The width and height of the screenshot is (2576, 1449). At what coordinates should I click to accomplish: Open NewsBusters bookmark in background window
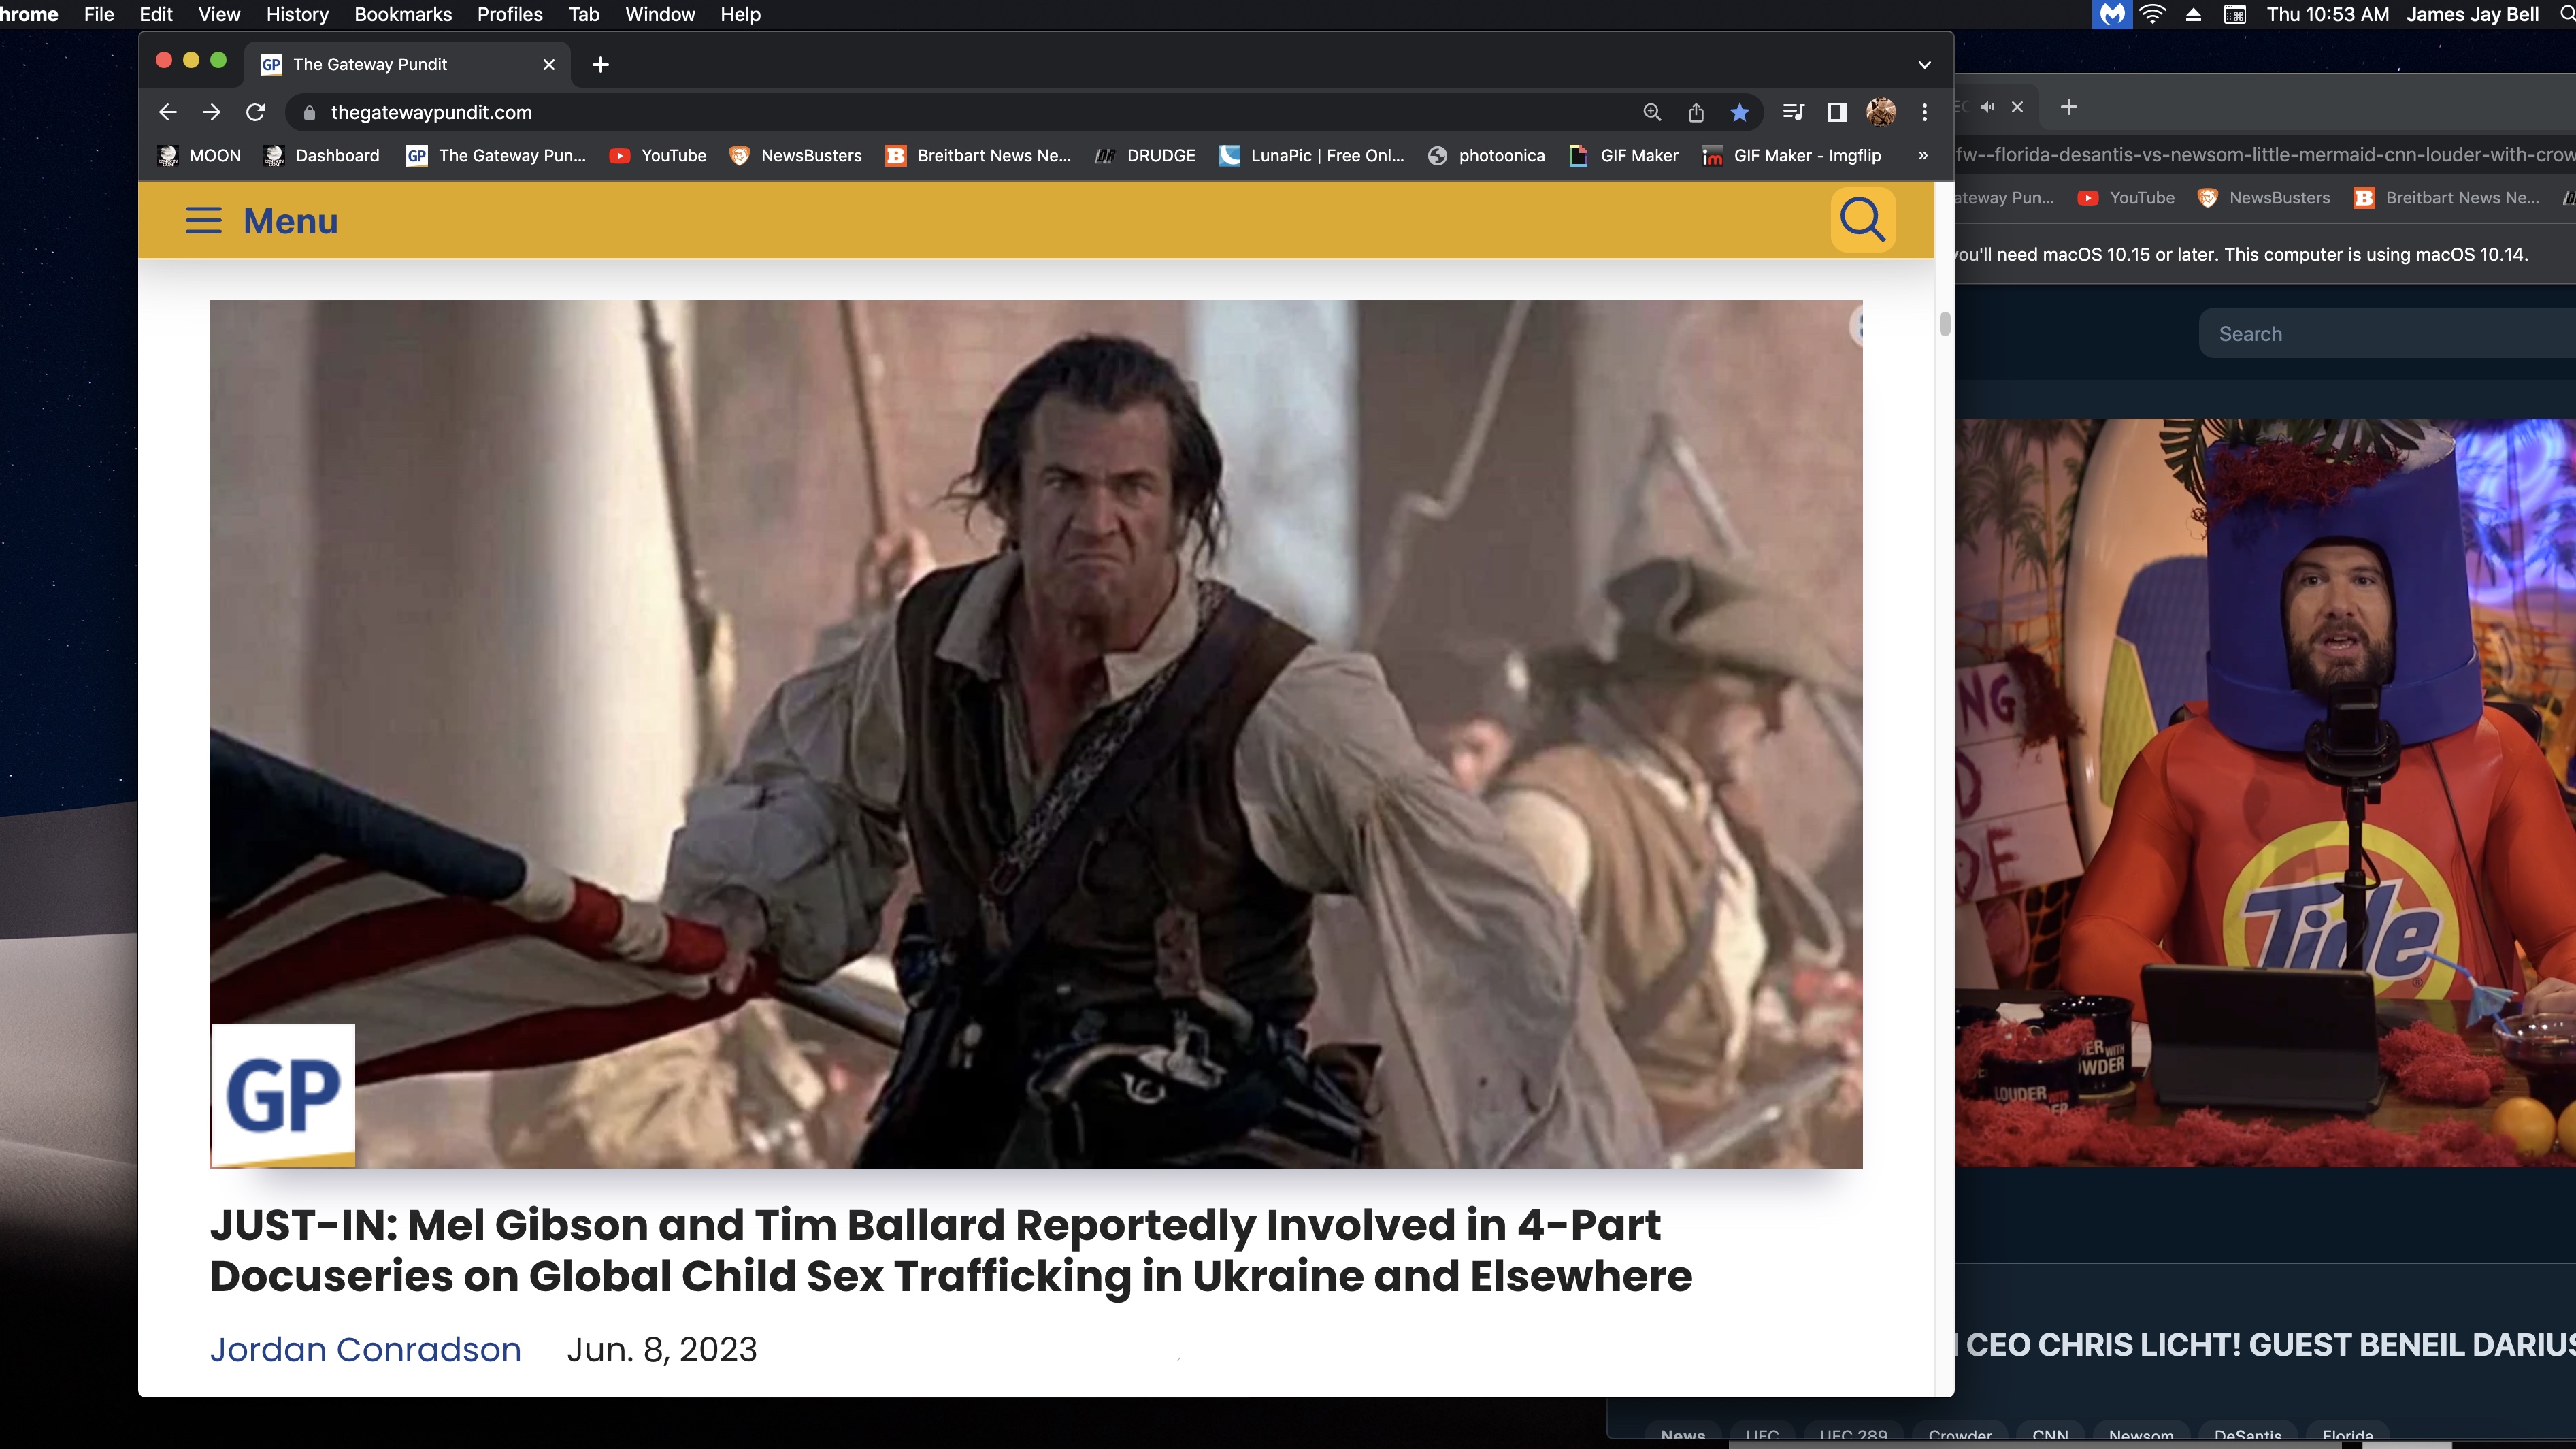(x=2264, y=198)
